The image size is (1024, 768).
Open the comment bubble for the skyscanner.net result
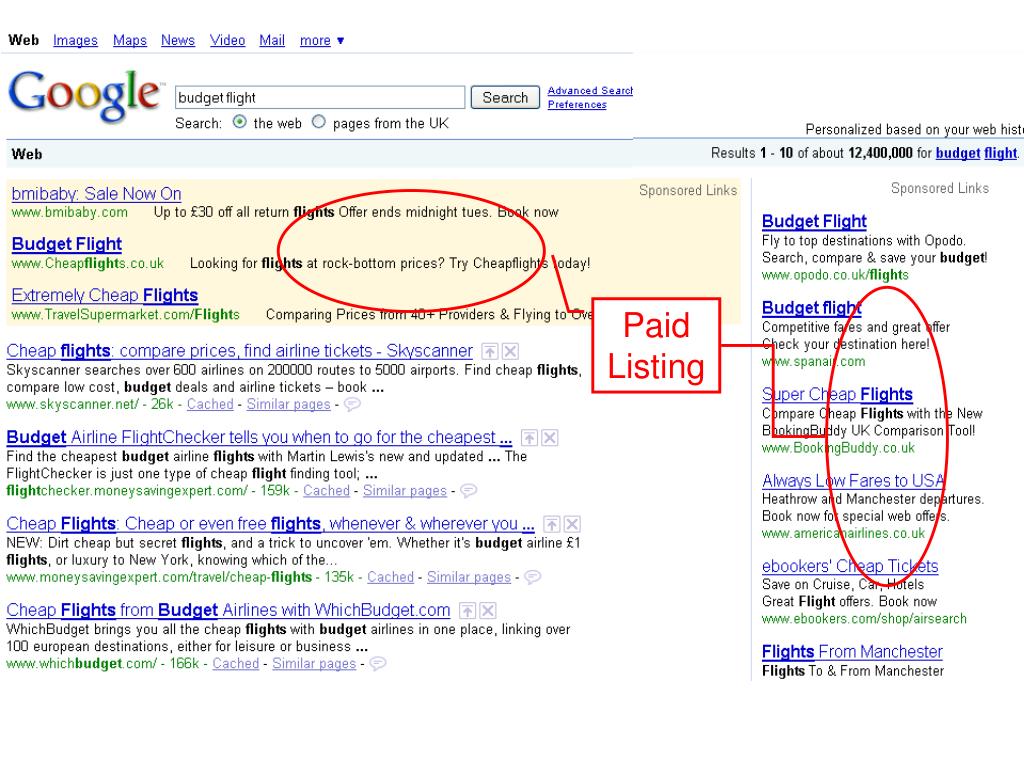point(352,405)
